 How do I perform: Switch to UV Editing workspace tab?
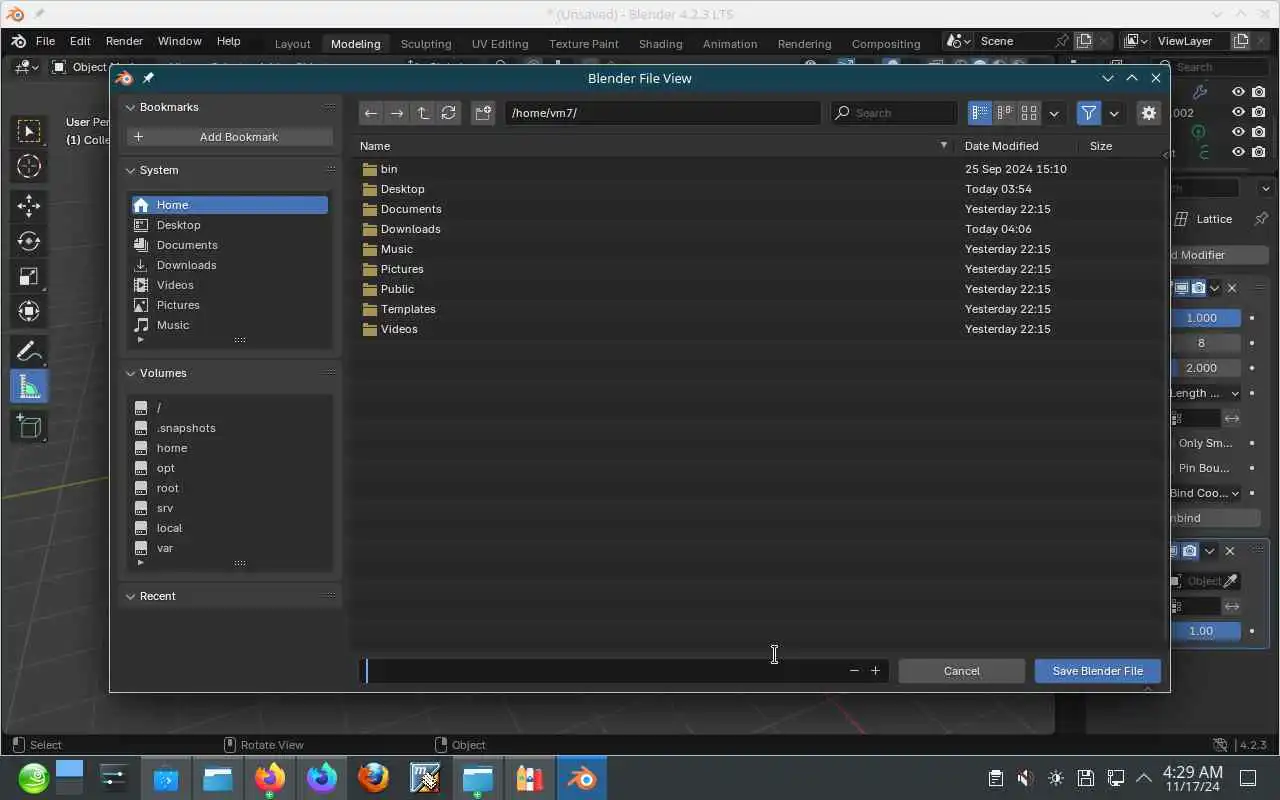pyautogui.click(x=500, y=44)
